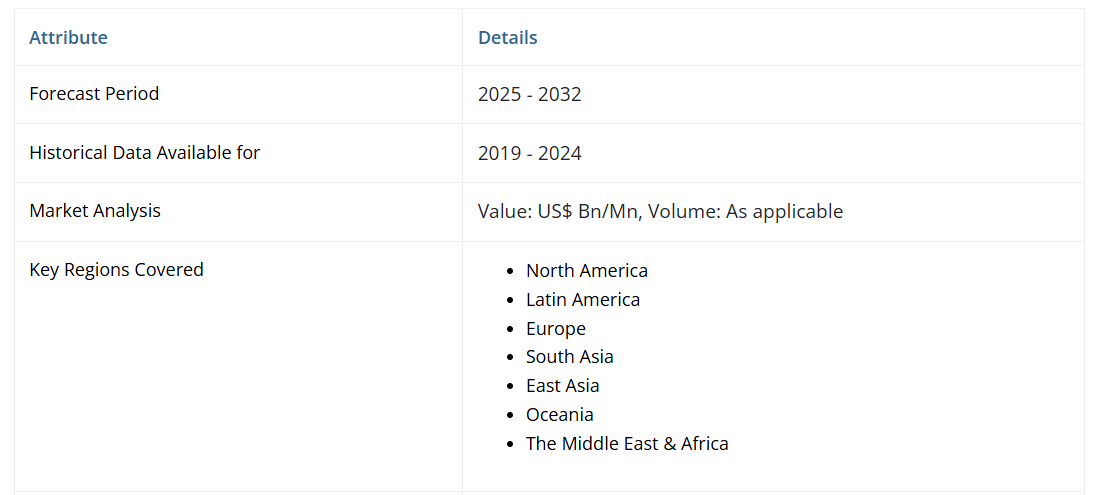Select Historical Data Available for label
Viewport: 1095px width, 495px height.
[x=144, y=153]
